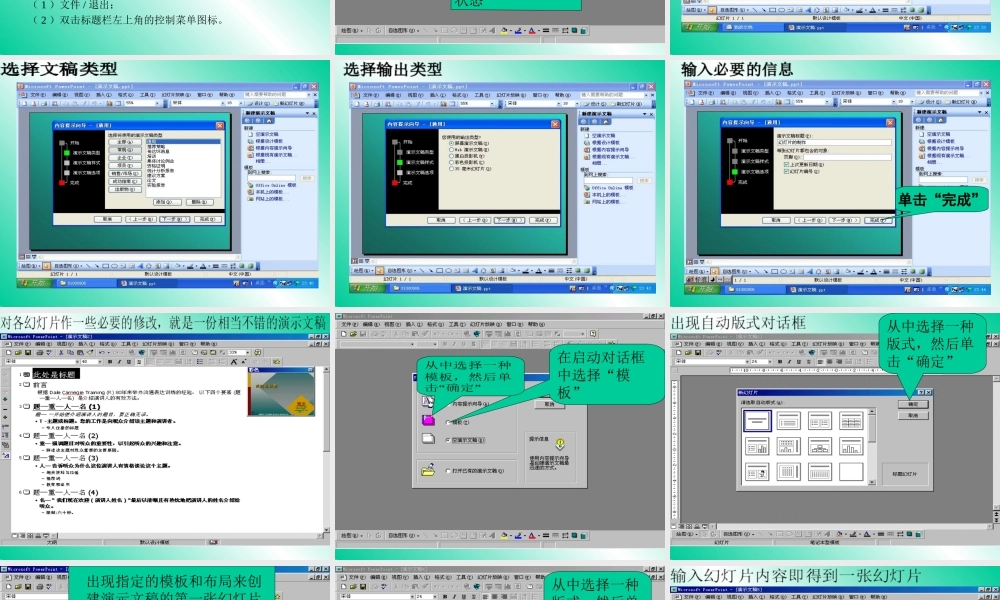Select the blank layout in 自动版式 dialog

pyautogui.click(x=851, y=472)
